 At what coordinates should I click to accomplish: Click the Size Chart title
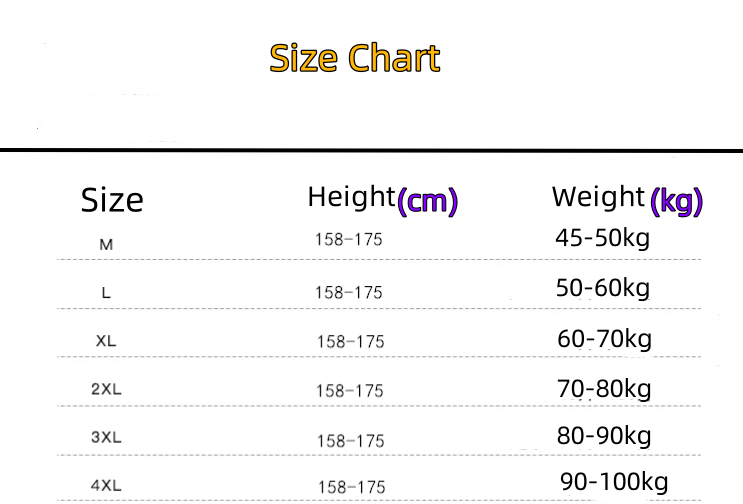click(x=355, y=59)
